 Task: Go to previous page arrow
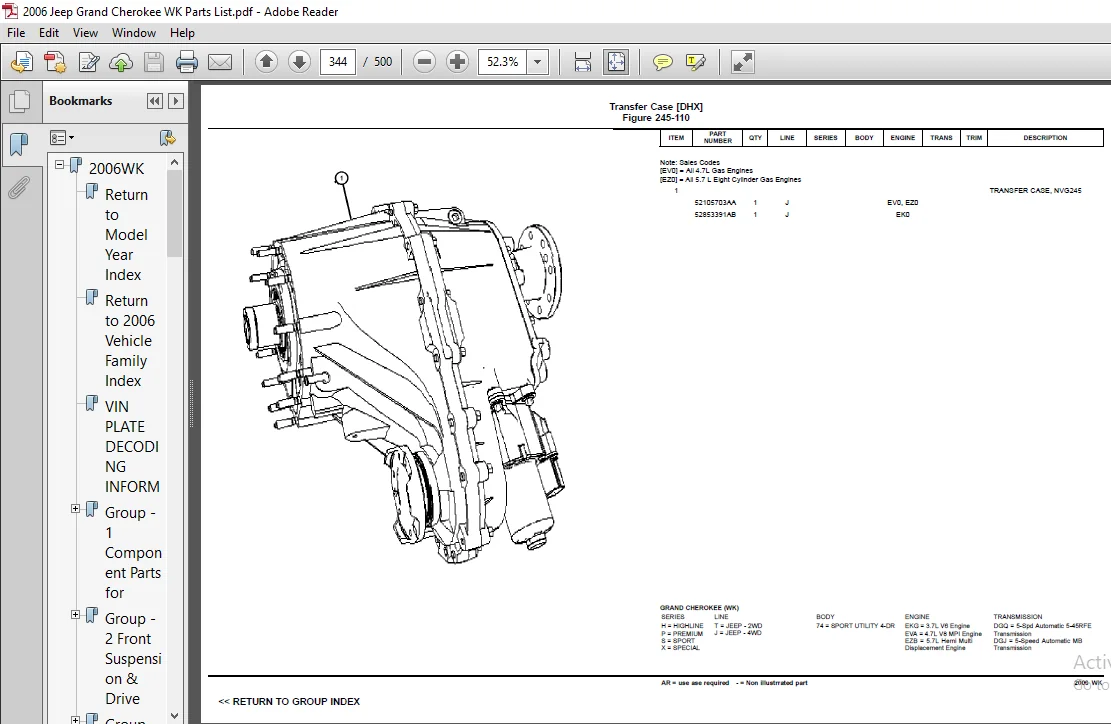266,62
